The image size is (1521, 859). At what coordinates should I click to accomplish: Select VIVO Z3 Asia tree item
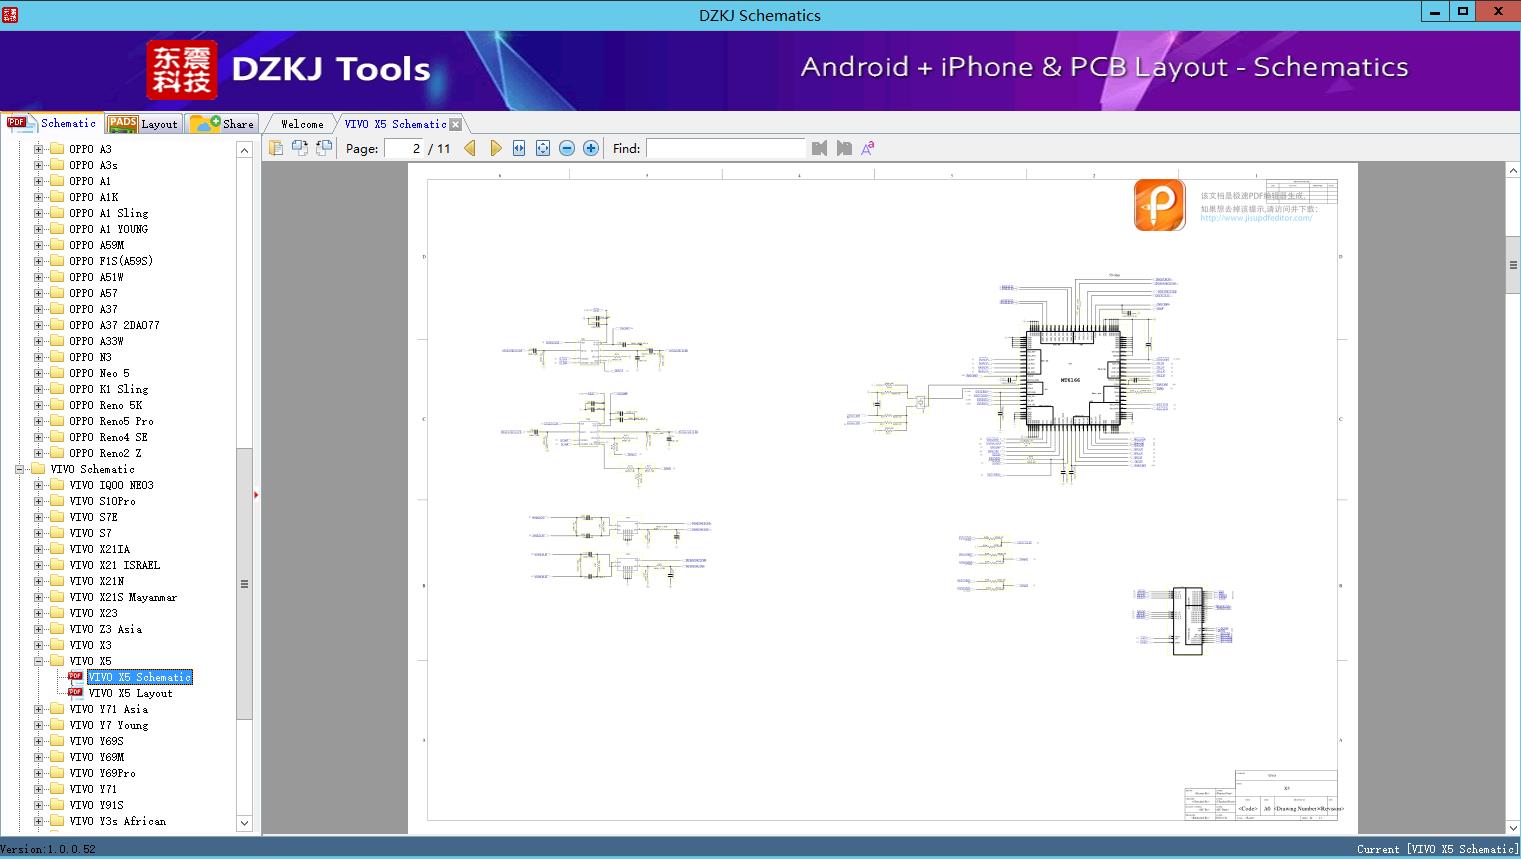coord(105,629)
